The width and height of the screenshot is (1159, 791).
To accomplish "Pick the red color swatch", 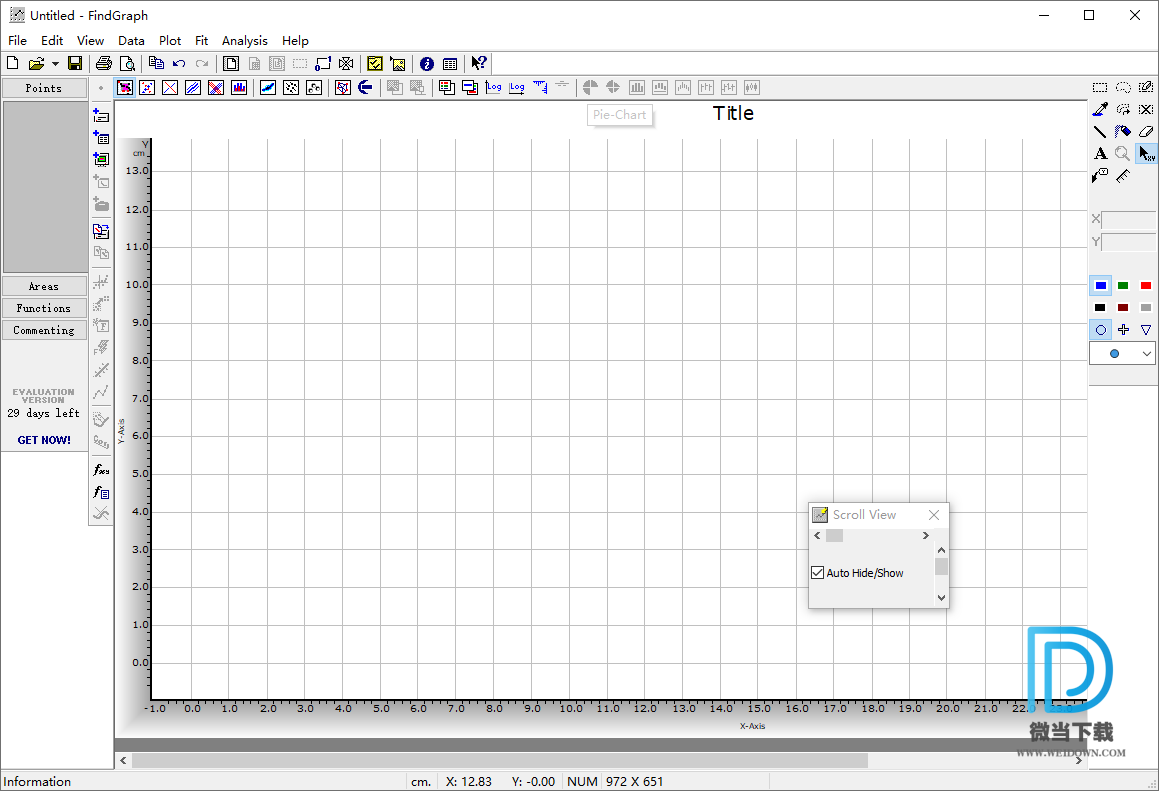I will tap(1146, 285).
